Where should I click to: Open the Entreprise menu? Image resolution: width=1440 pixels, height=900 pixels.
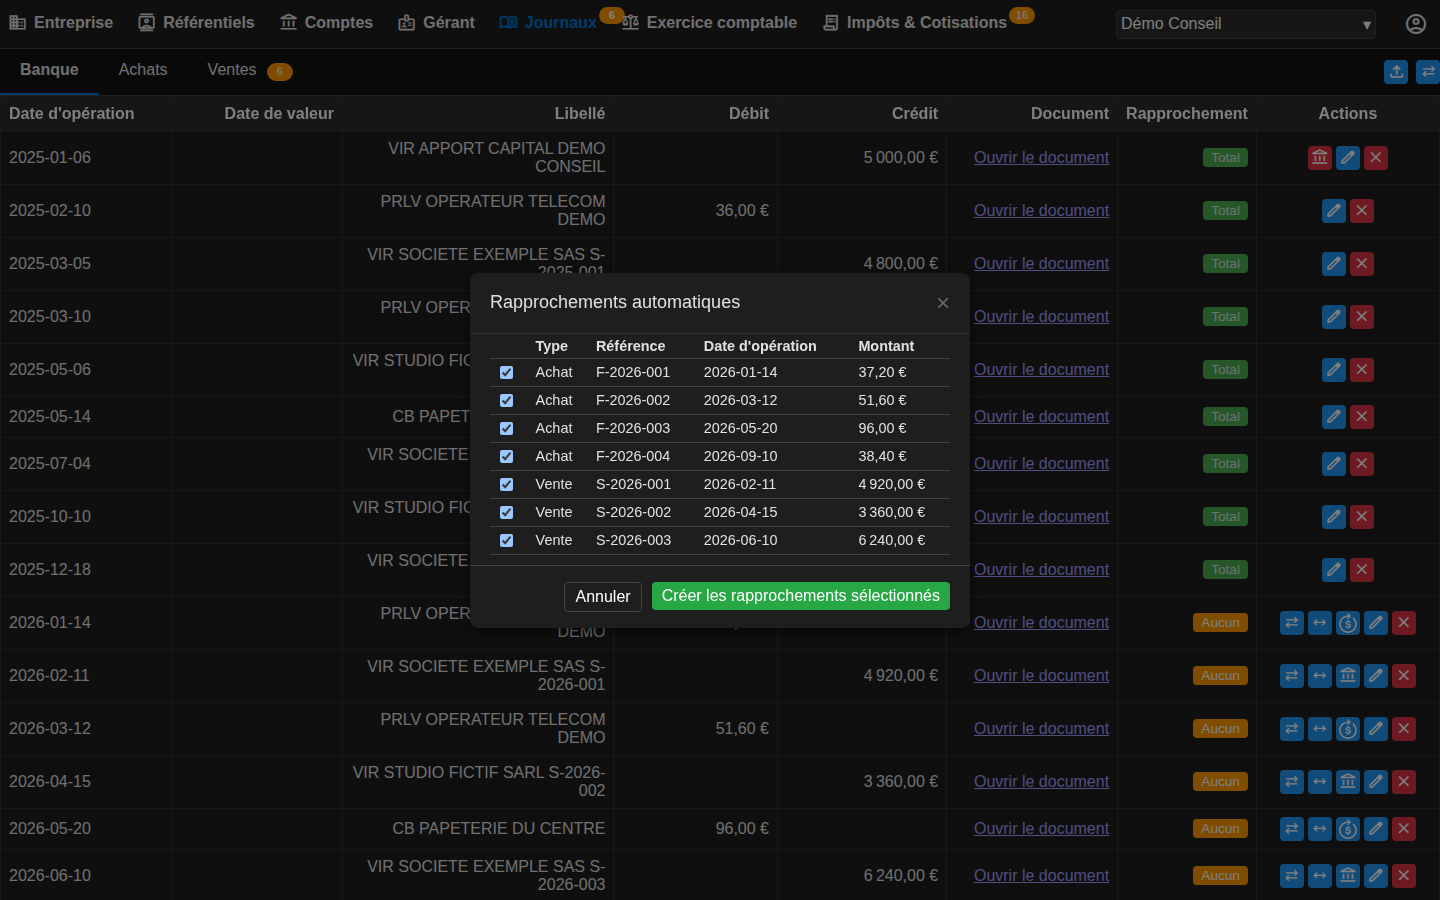coord(61,22)
